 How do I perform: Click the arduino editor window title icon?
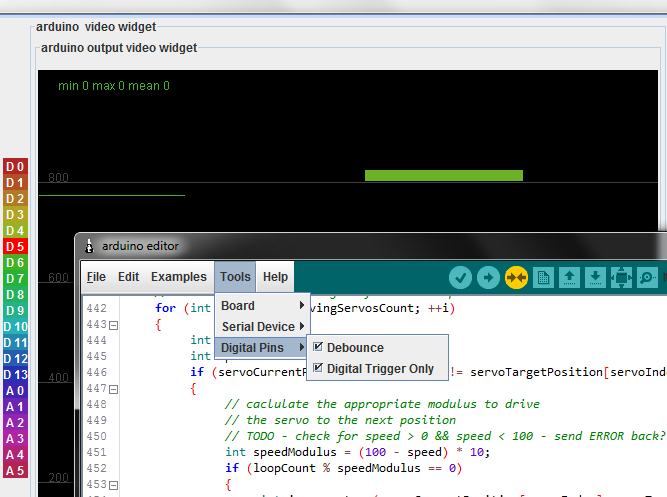pyautogui.click(x=89, y=246)
